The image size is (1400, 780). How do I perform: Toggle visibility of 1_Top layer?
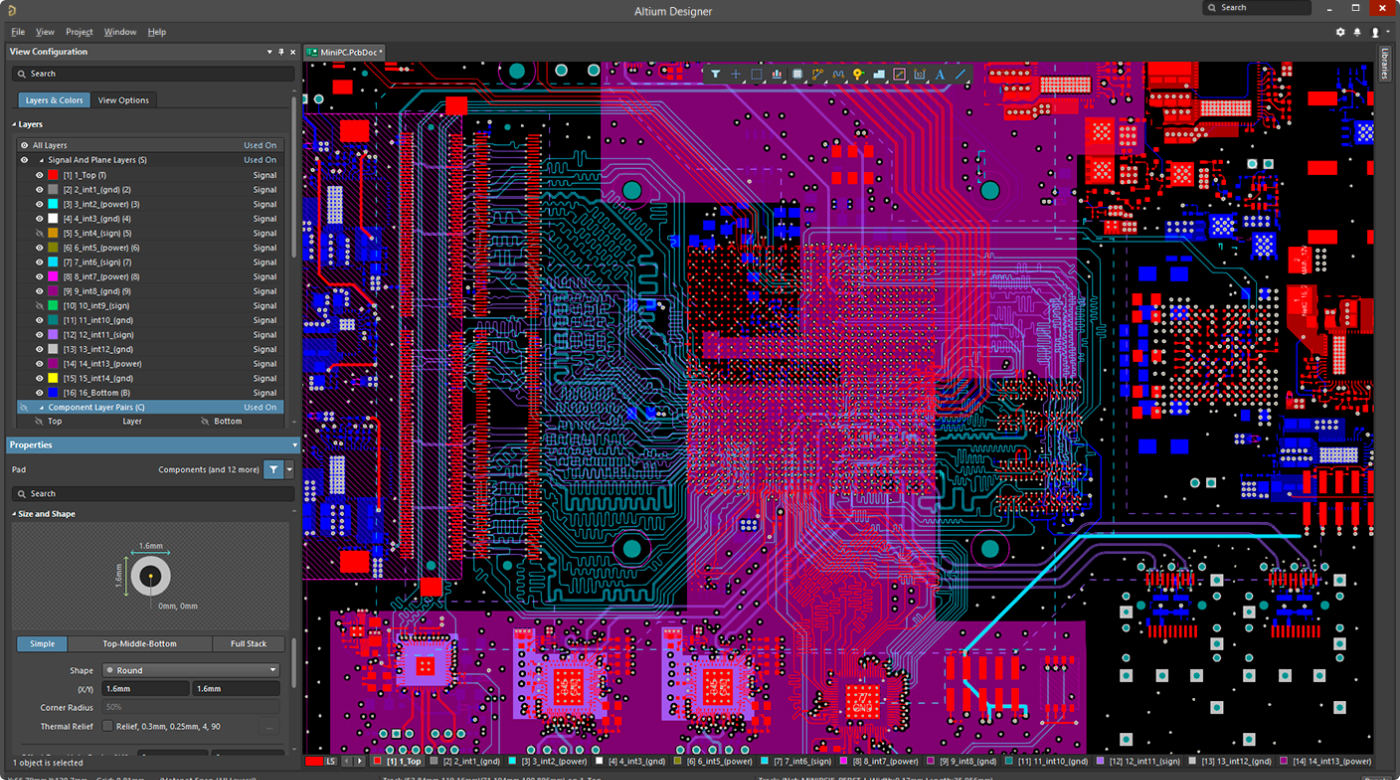(x=40, y=175)
